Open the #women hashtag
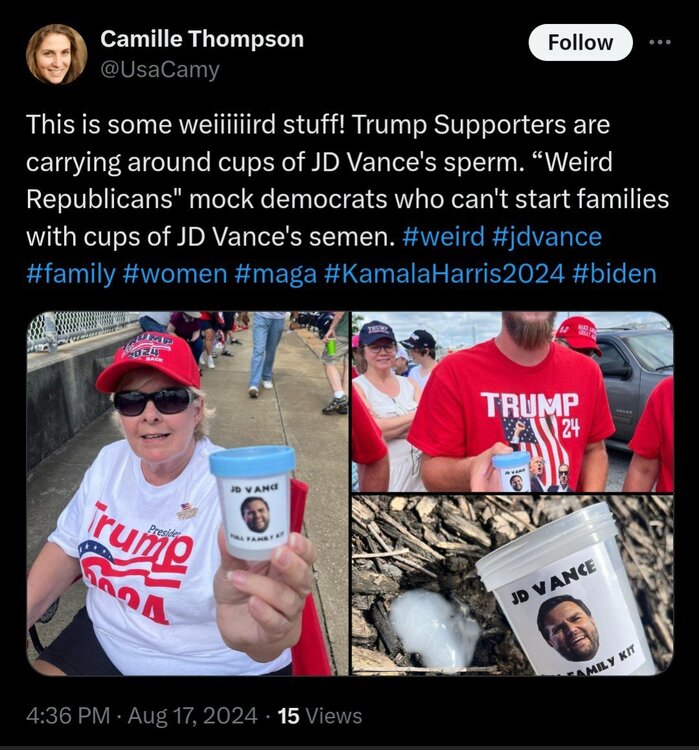The height and width of the screenshot is (750, 699). 175,274
